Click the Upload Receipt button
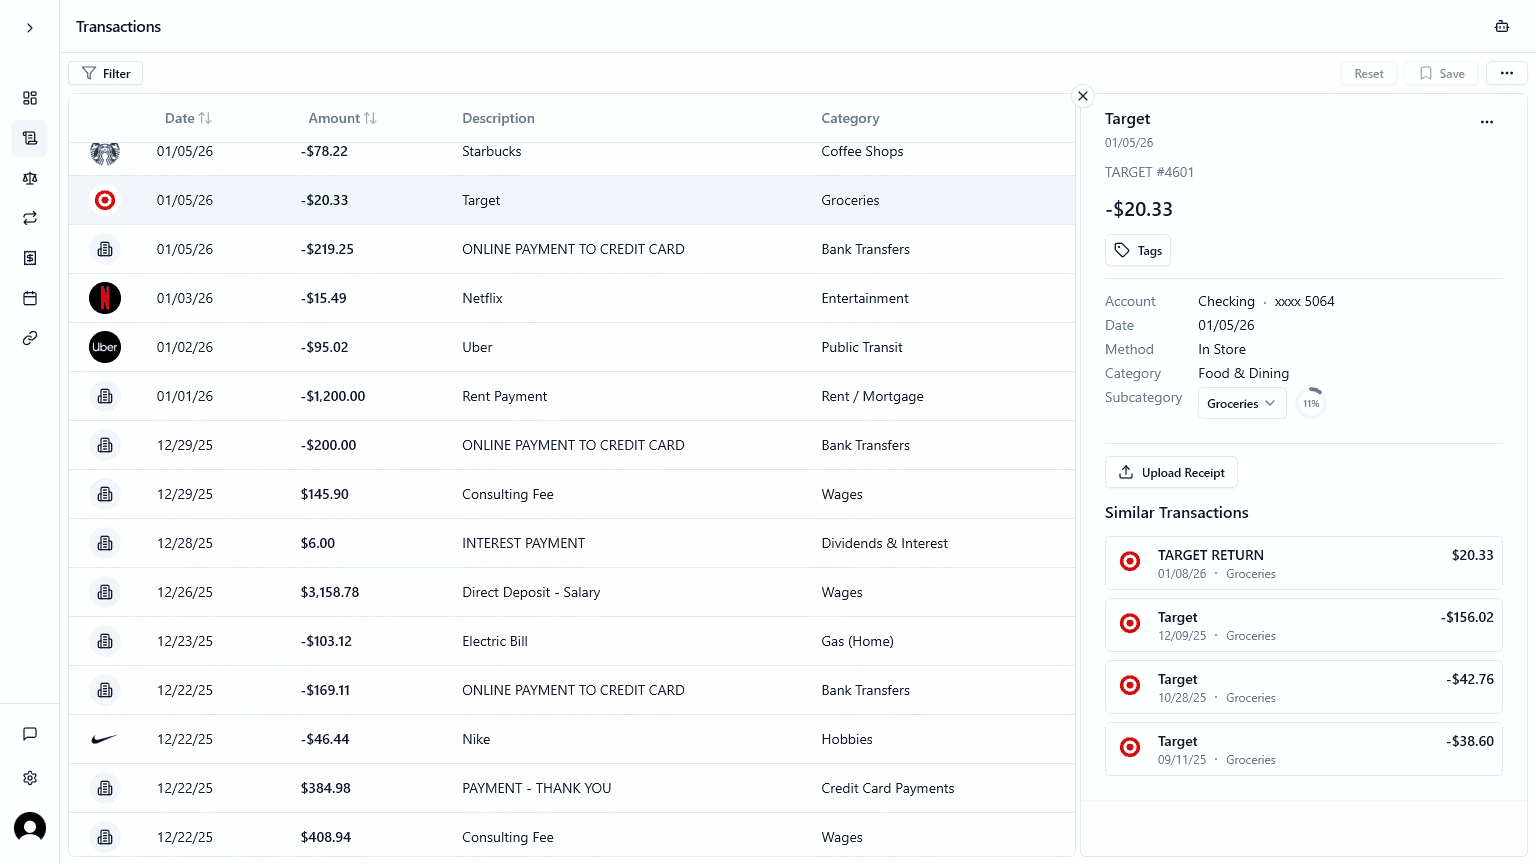 (1171, 472)
